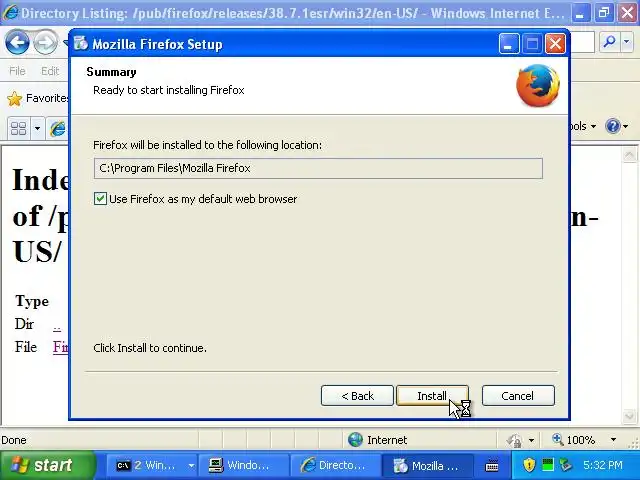Uncheck Use Firefox as my default web browser
Viewport: 640px width, 480px height.
coord(100,199)
